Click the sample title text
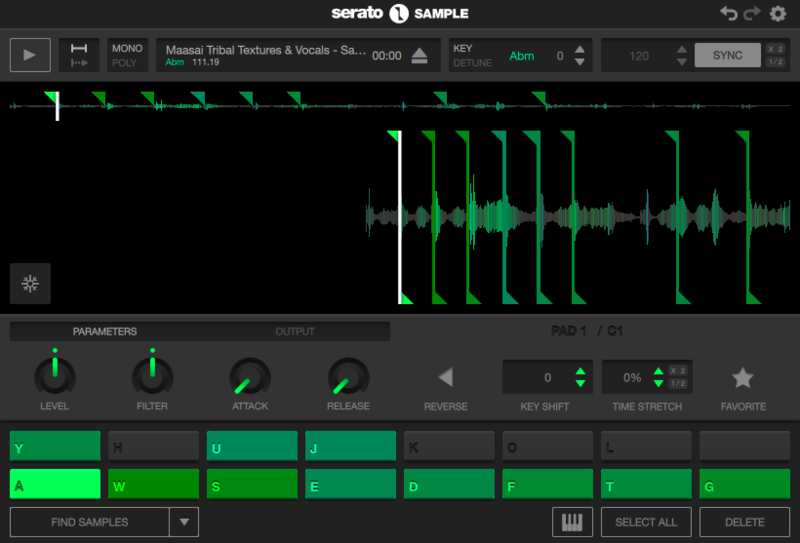800x543 pixels. 265,50
